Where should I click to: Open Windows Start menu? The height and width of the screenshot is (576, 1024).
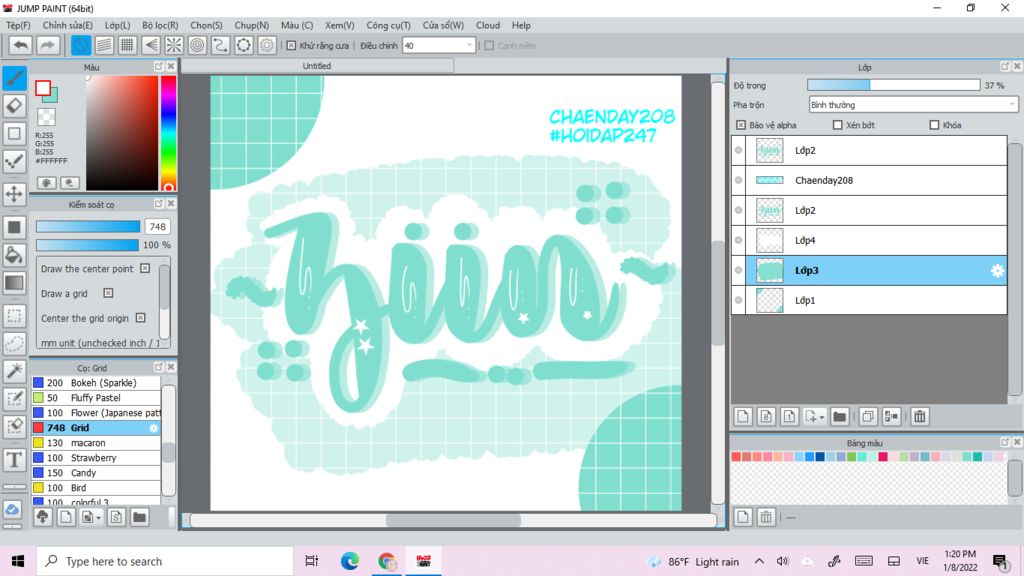point(18,562)
